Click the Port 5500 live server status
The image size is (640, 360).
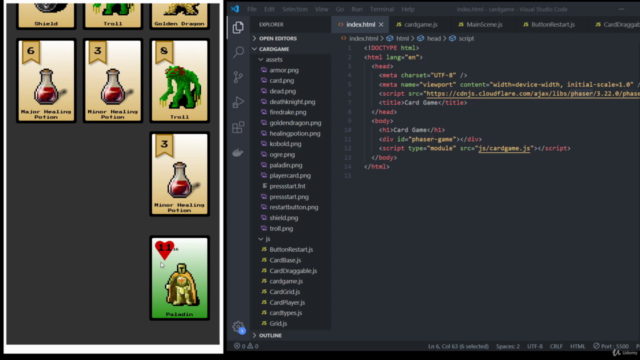611,346
